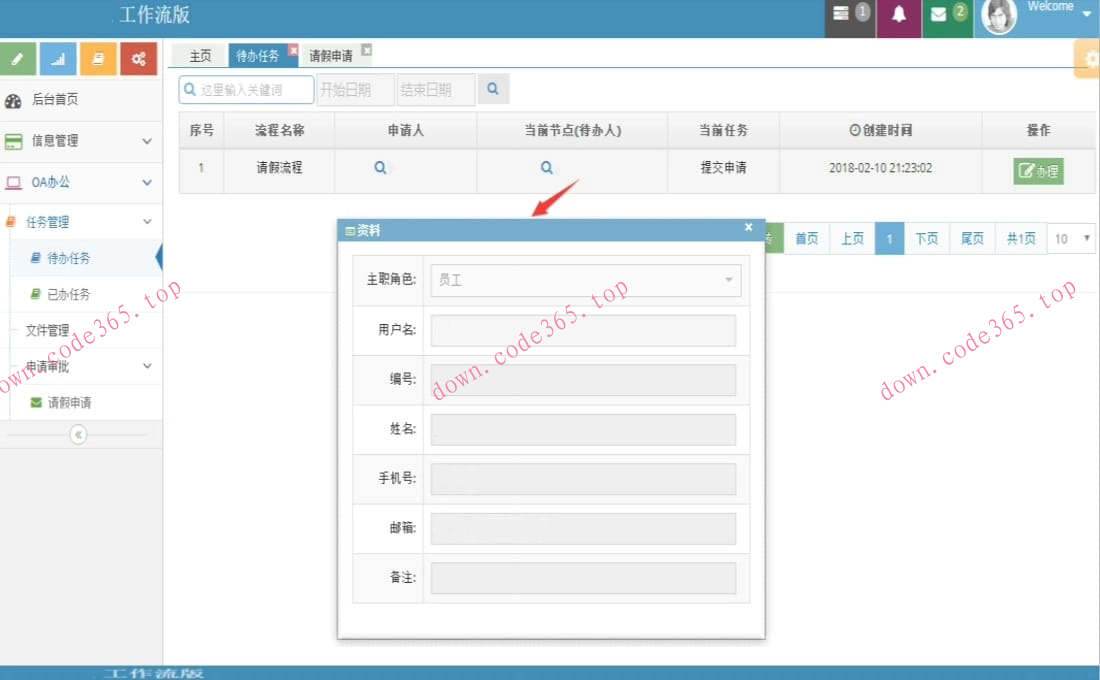Viewport: 1100px width, 680px height.
Task: Open the 主职角色 dropdown
Action: click(x=585, y=280)
